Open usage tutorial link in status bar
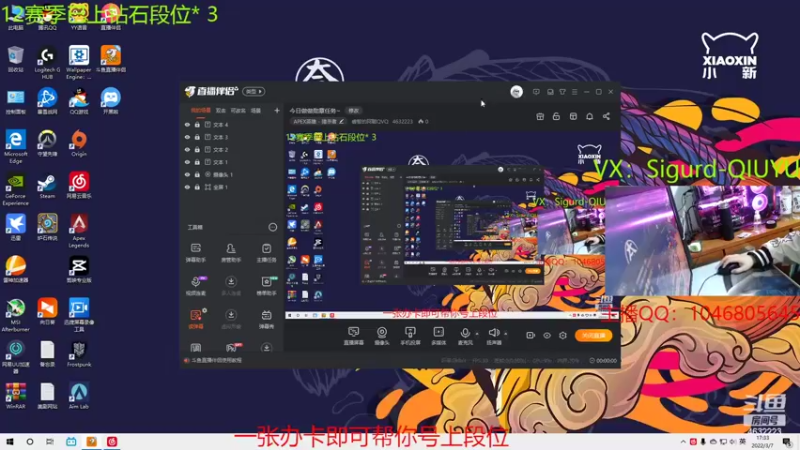 [x=213, y=360]
